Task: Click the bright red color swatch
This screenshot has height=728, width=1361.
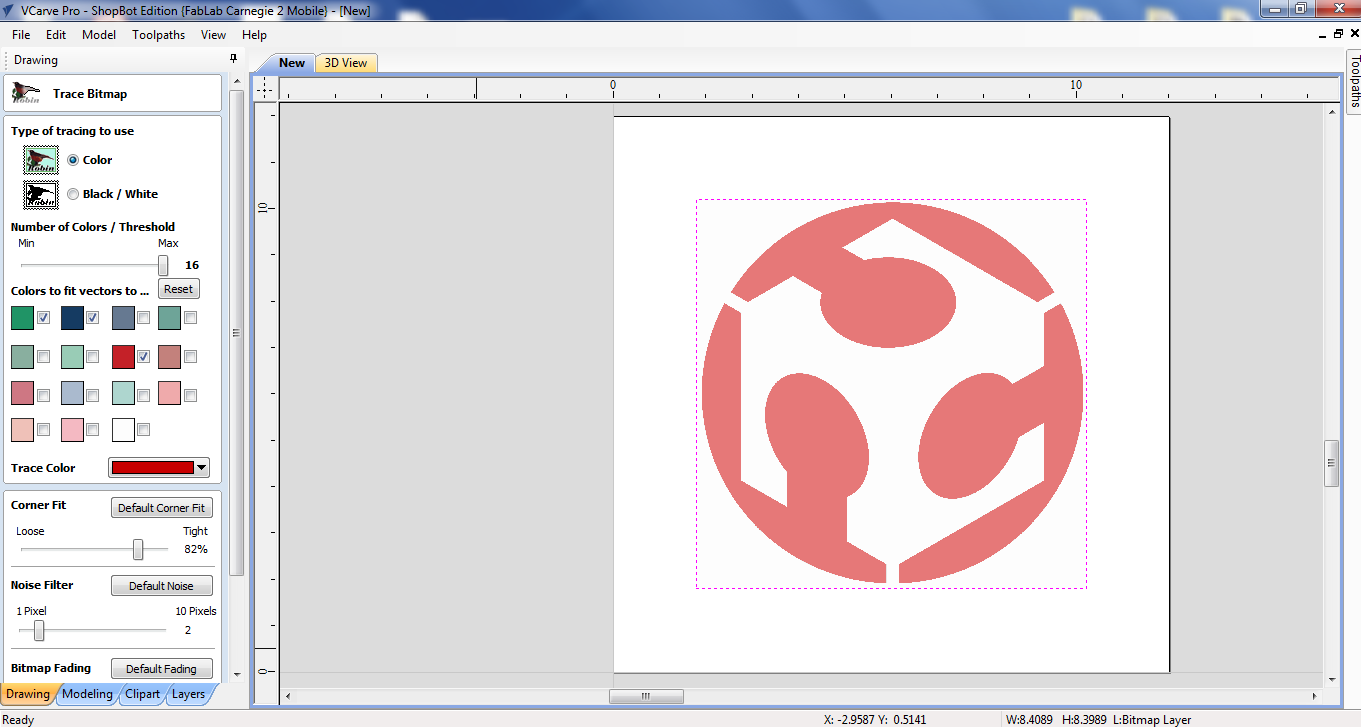Action: [123, 356]
